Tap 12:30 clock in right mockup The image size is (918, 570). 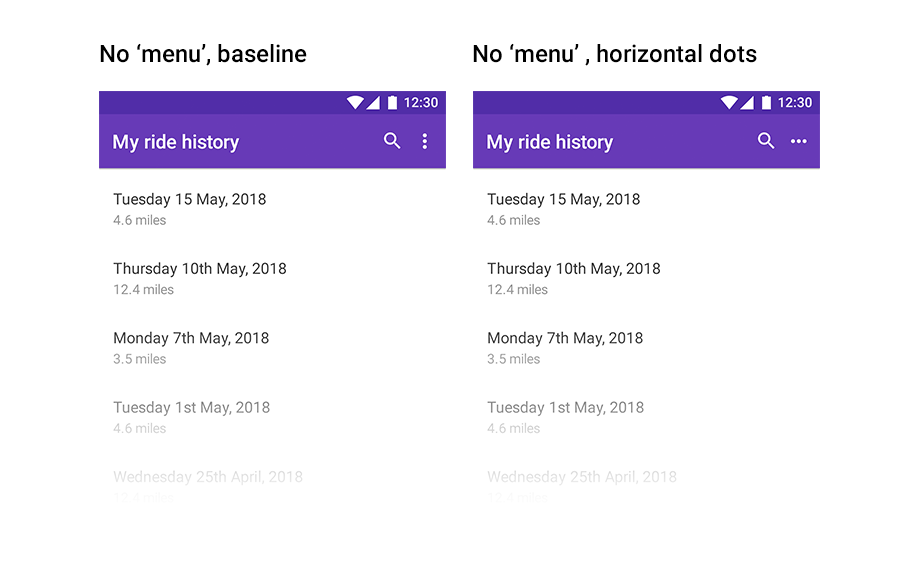[794, 103]
